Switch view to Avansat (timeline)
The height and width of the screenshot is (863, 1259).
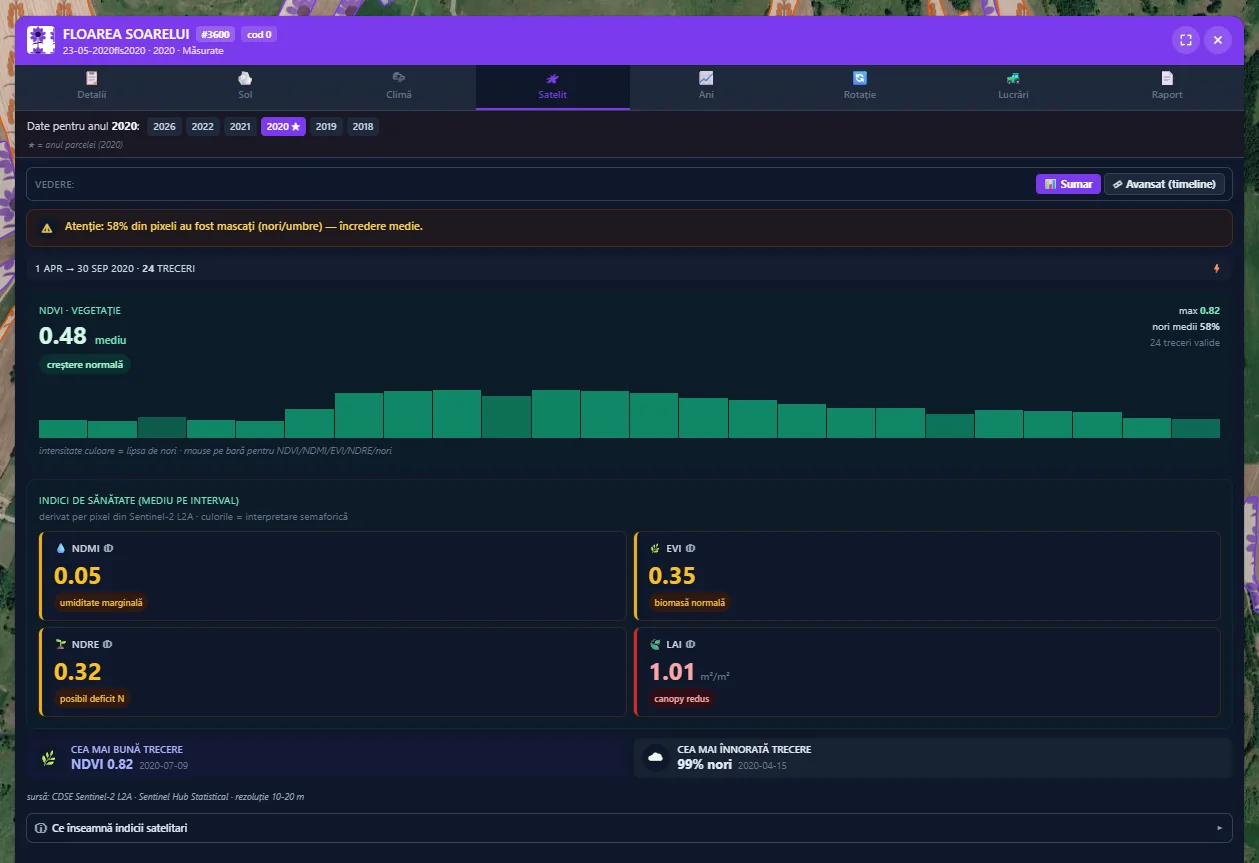pos(1164,184)
